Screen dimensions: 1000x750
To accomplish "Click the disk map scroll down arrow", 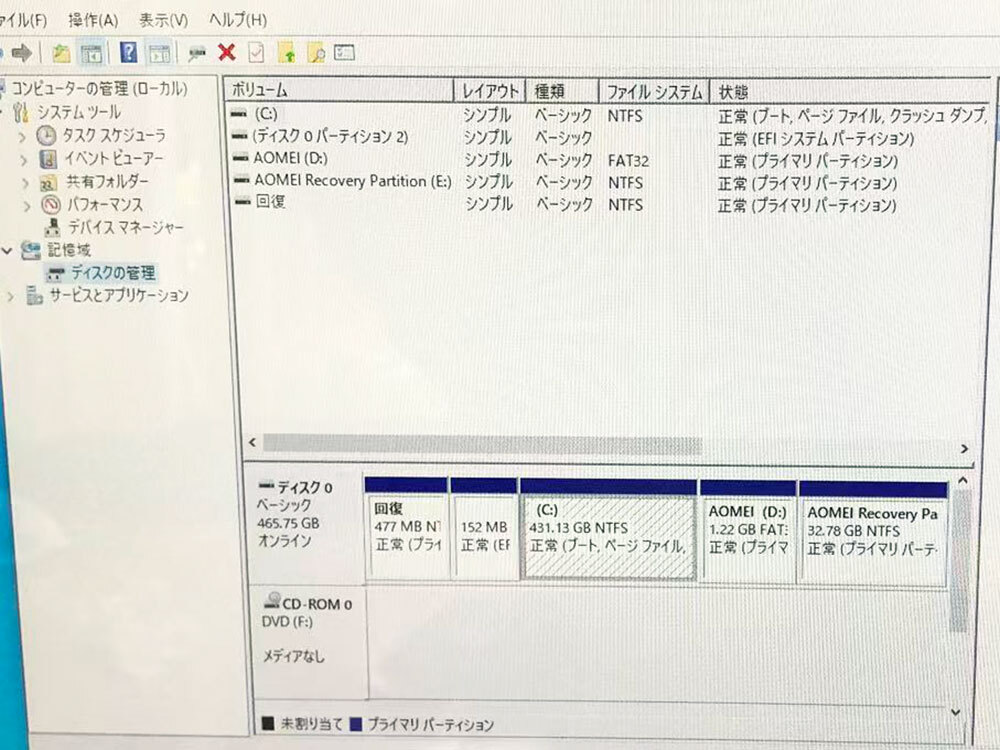I will (955, 712).
